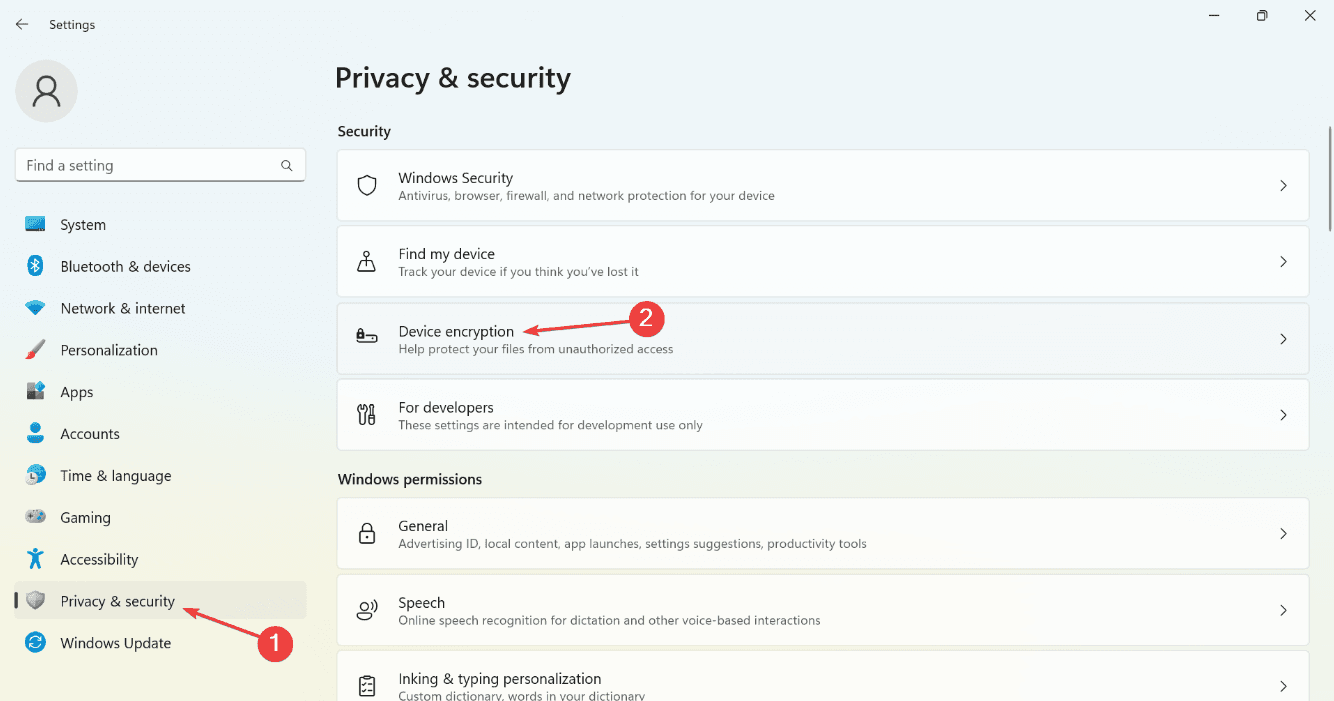Click the Speech recognition icon
The height and width of the screenshot is (701, 1334).
[x=367, y=610]
